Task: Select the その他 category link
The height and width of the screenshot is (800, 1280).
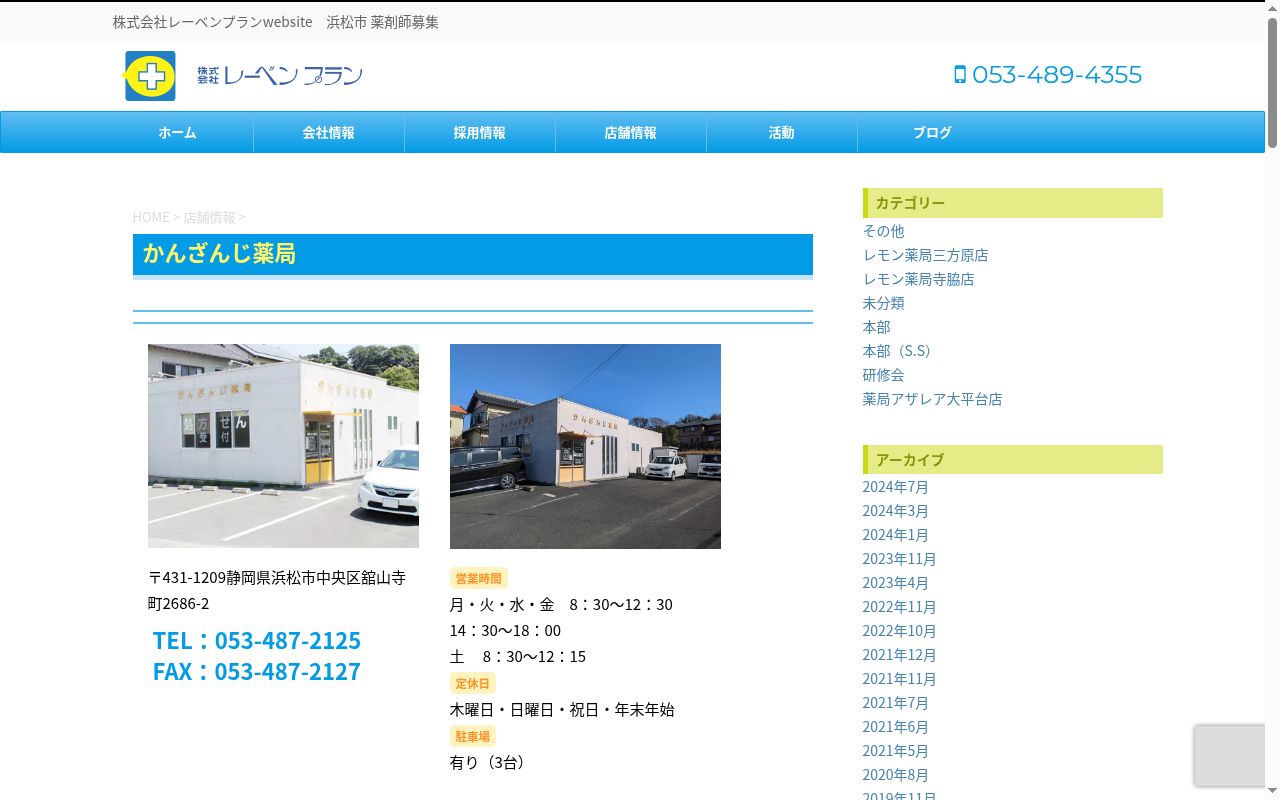Action: click(x=883, y=231)
